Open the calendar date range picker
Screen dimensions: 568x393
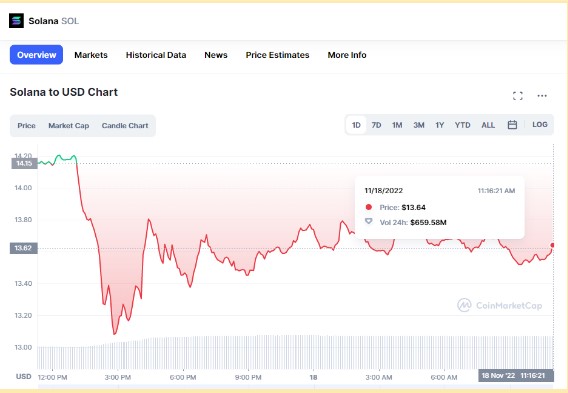tap(512, 125)
